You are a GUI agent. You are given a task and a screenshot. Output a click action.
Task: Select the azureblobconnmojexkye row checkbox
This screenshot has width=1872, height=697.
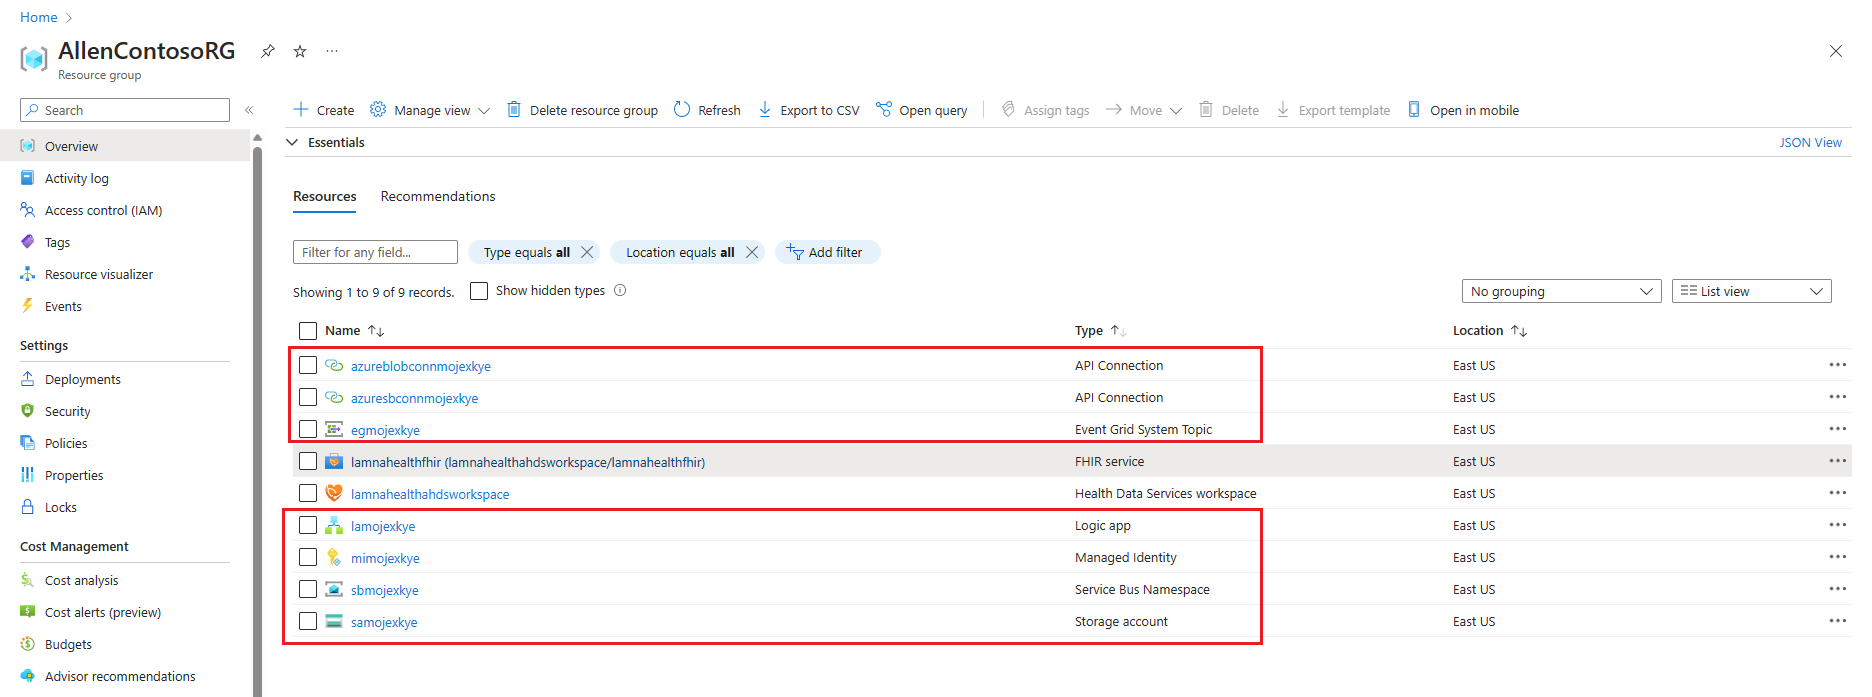click(308, 366)
